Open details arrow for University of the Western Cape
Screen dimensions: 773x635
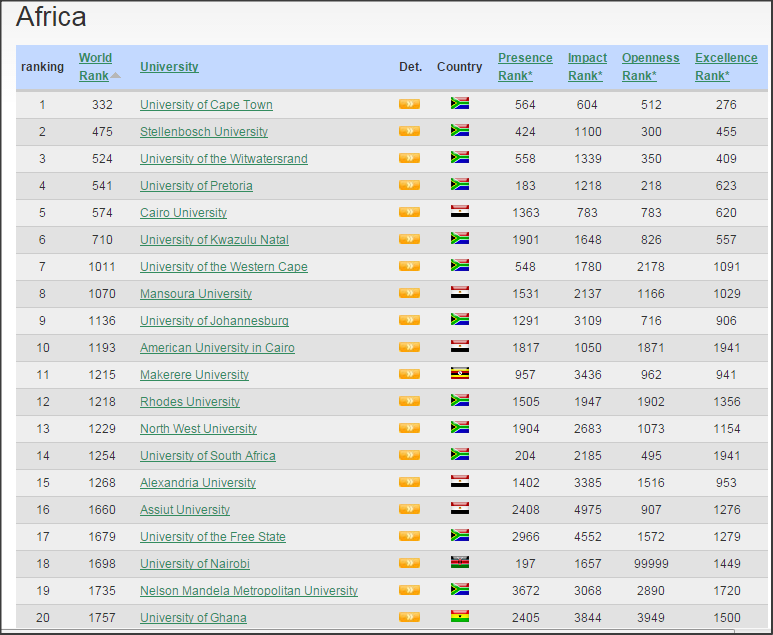[x=409, y=266]
